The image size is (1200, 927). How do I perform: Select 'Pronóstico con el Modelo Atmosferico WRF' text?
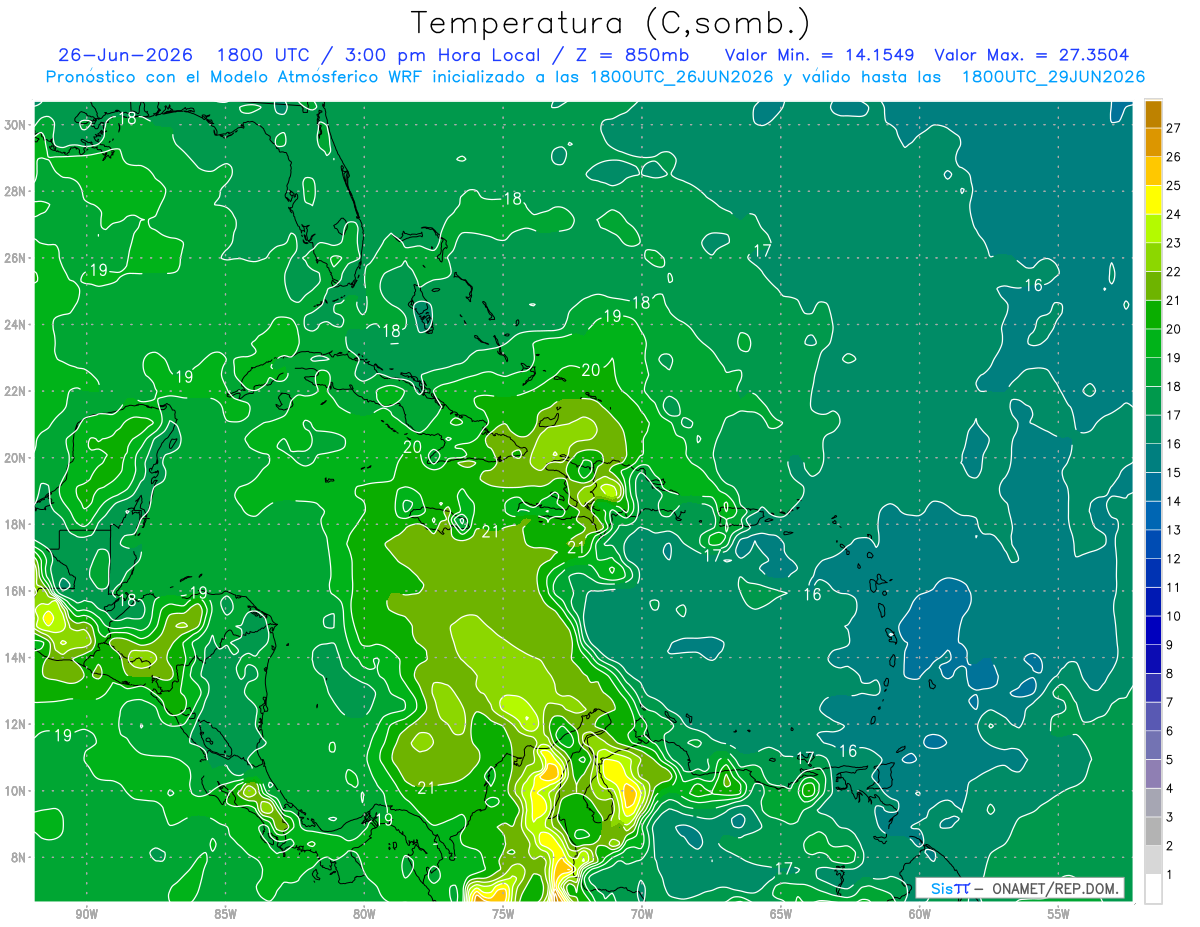click(x=237, y=77)
